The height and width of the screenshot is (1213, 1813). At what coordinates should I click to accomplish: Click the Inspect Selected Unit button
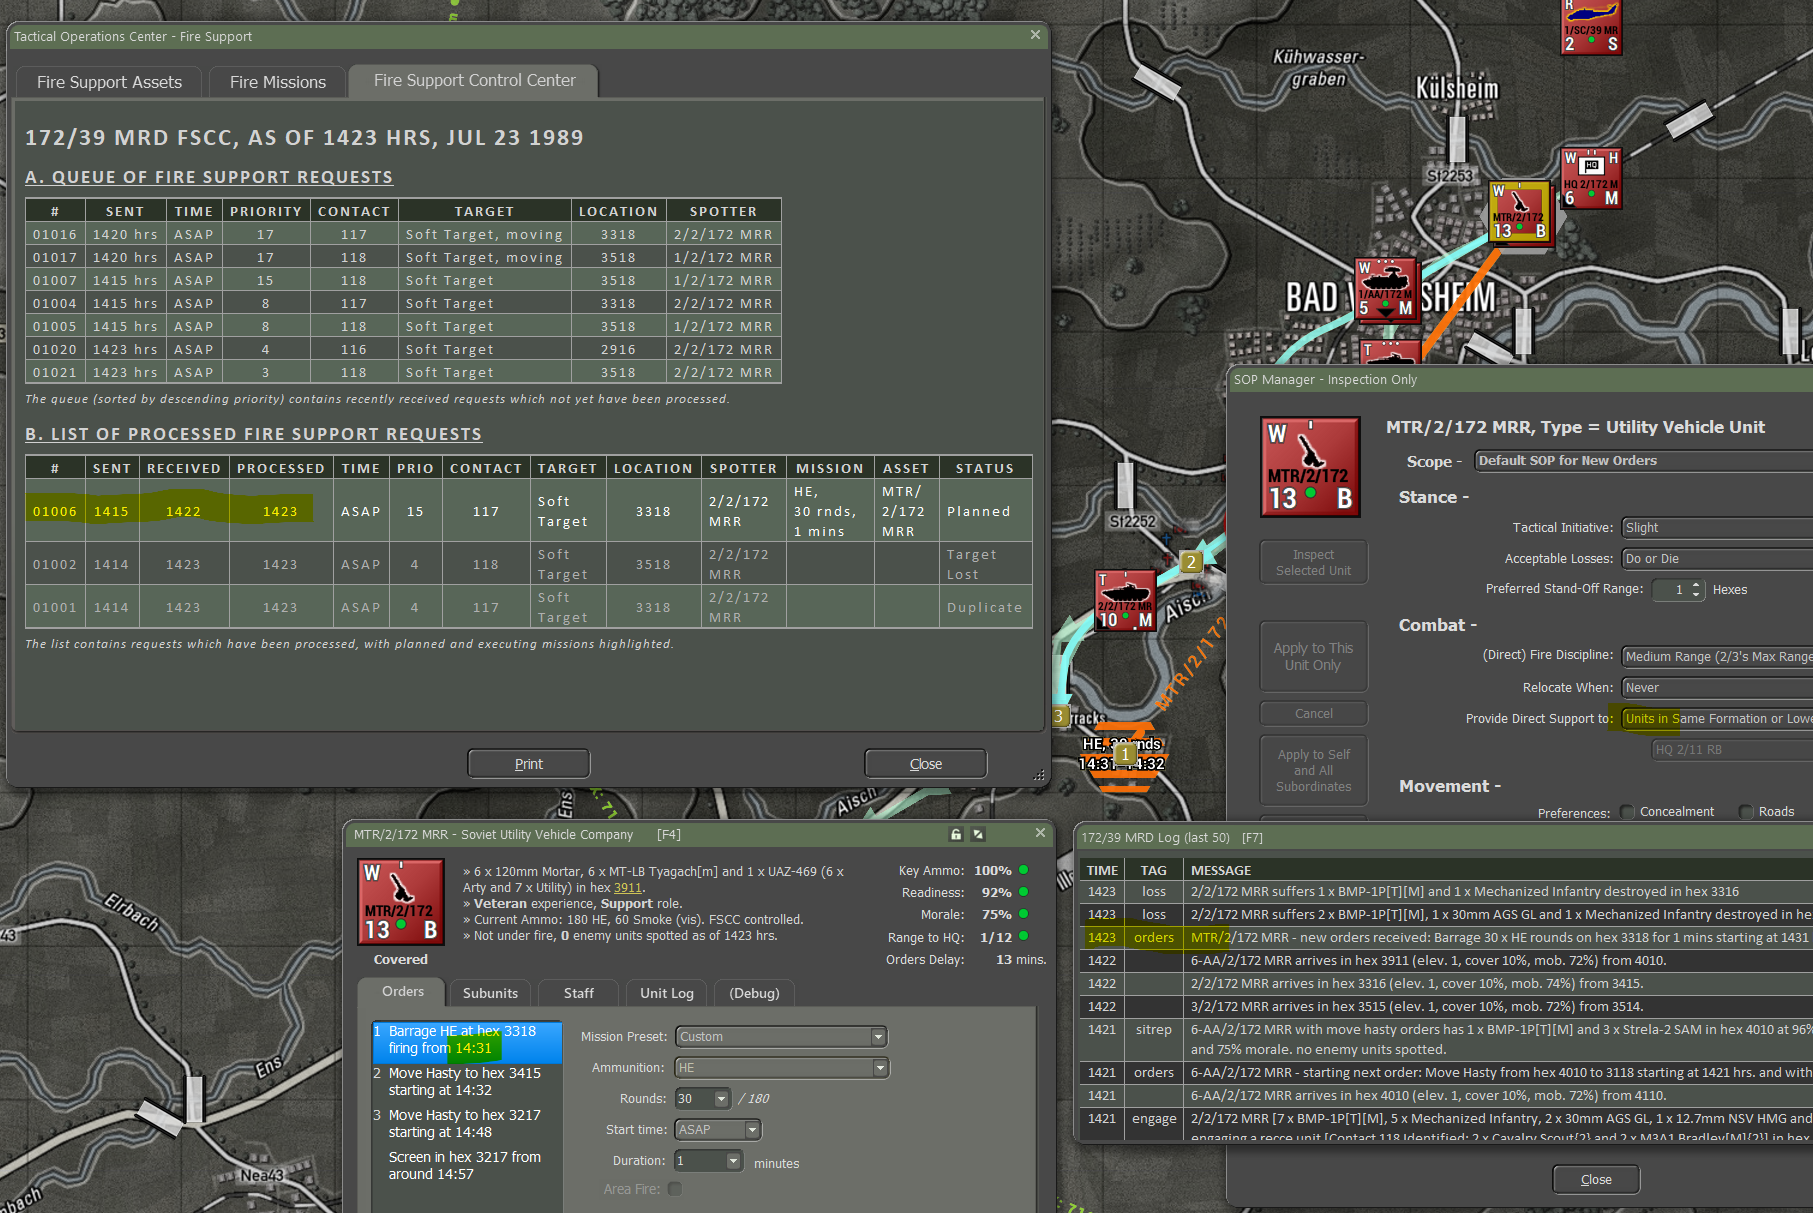pyautogui.click(x=1313, y=562)
